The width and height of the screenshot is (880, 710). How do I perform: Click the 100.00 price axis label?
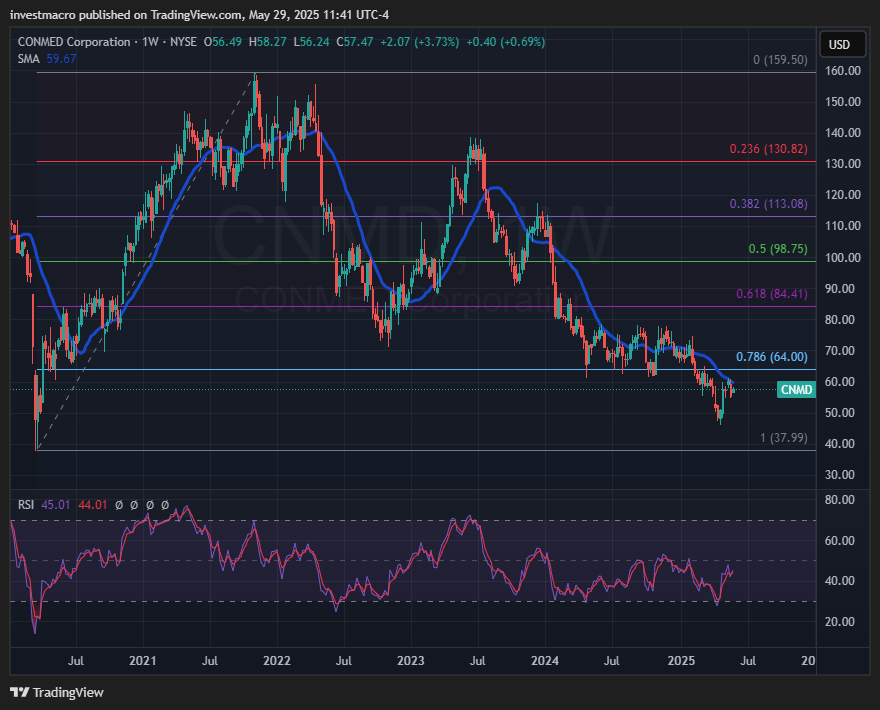pyautogui.click(x=843, y=258)
